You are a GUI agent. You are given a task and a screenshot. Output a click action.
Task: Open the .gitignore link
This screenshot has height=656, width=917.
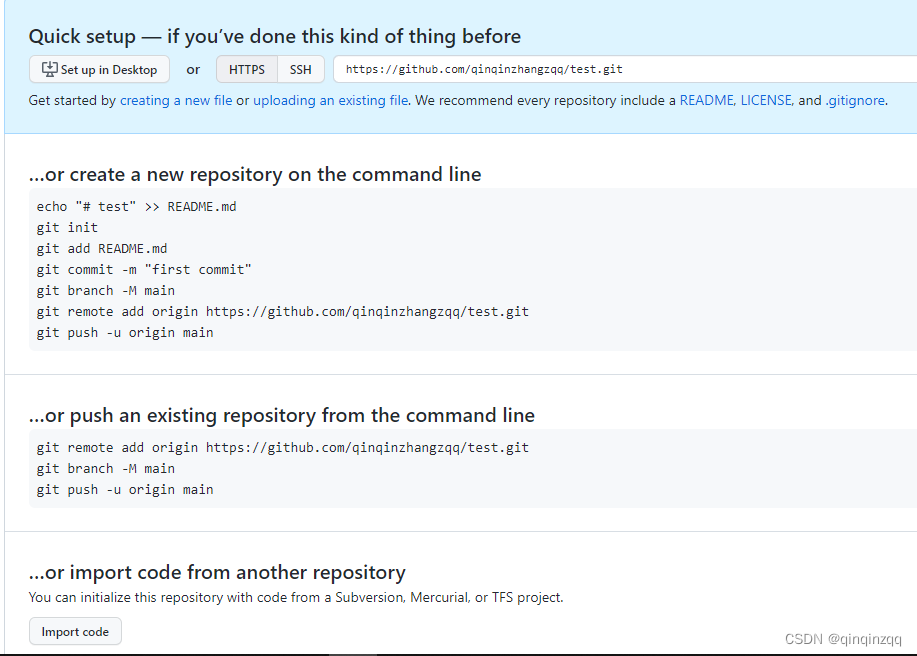[855, 101]
